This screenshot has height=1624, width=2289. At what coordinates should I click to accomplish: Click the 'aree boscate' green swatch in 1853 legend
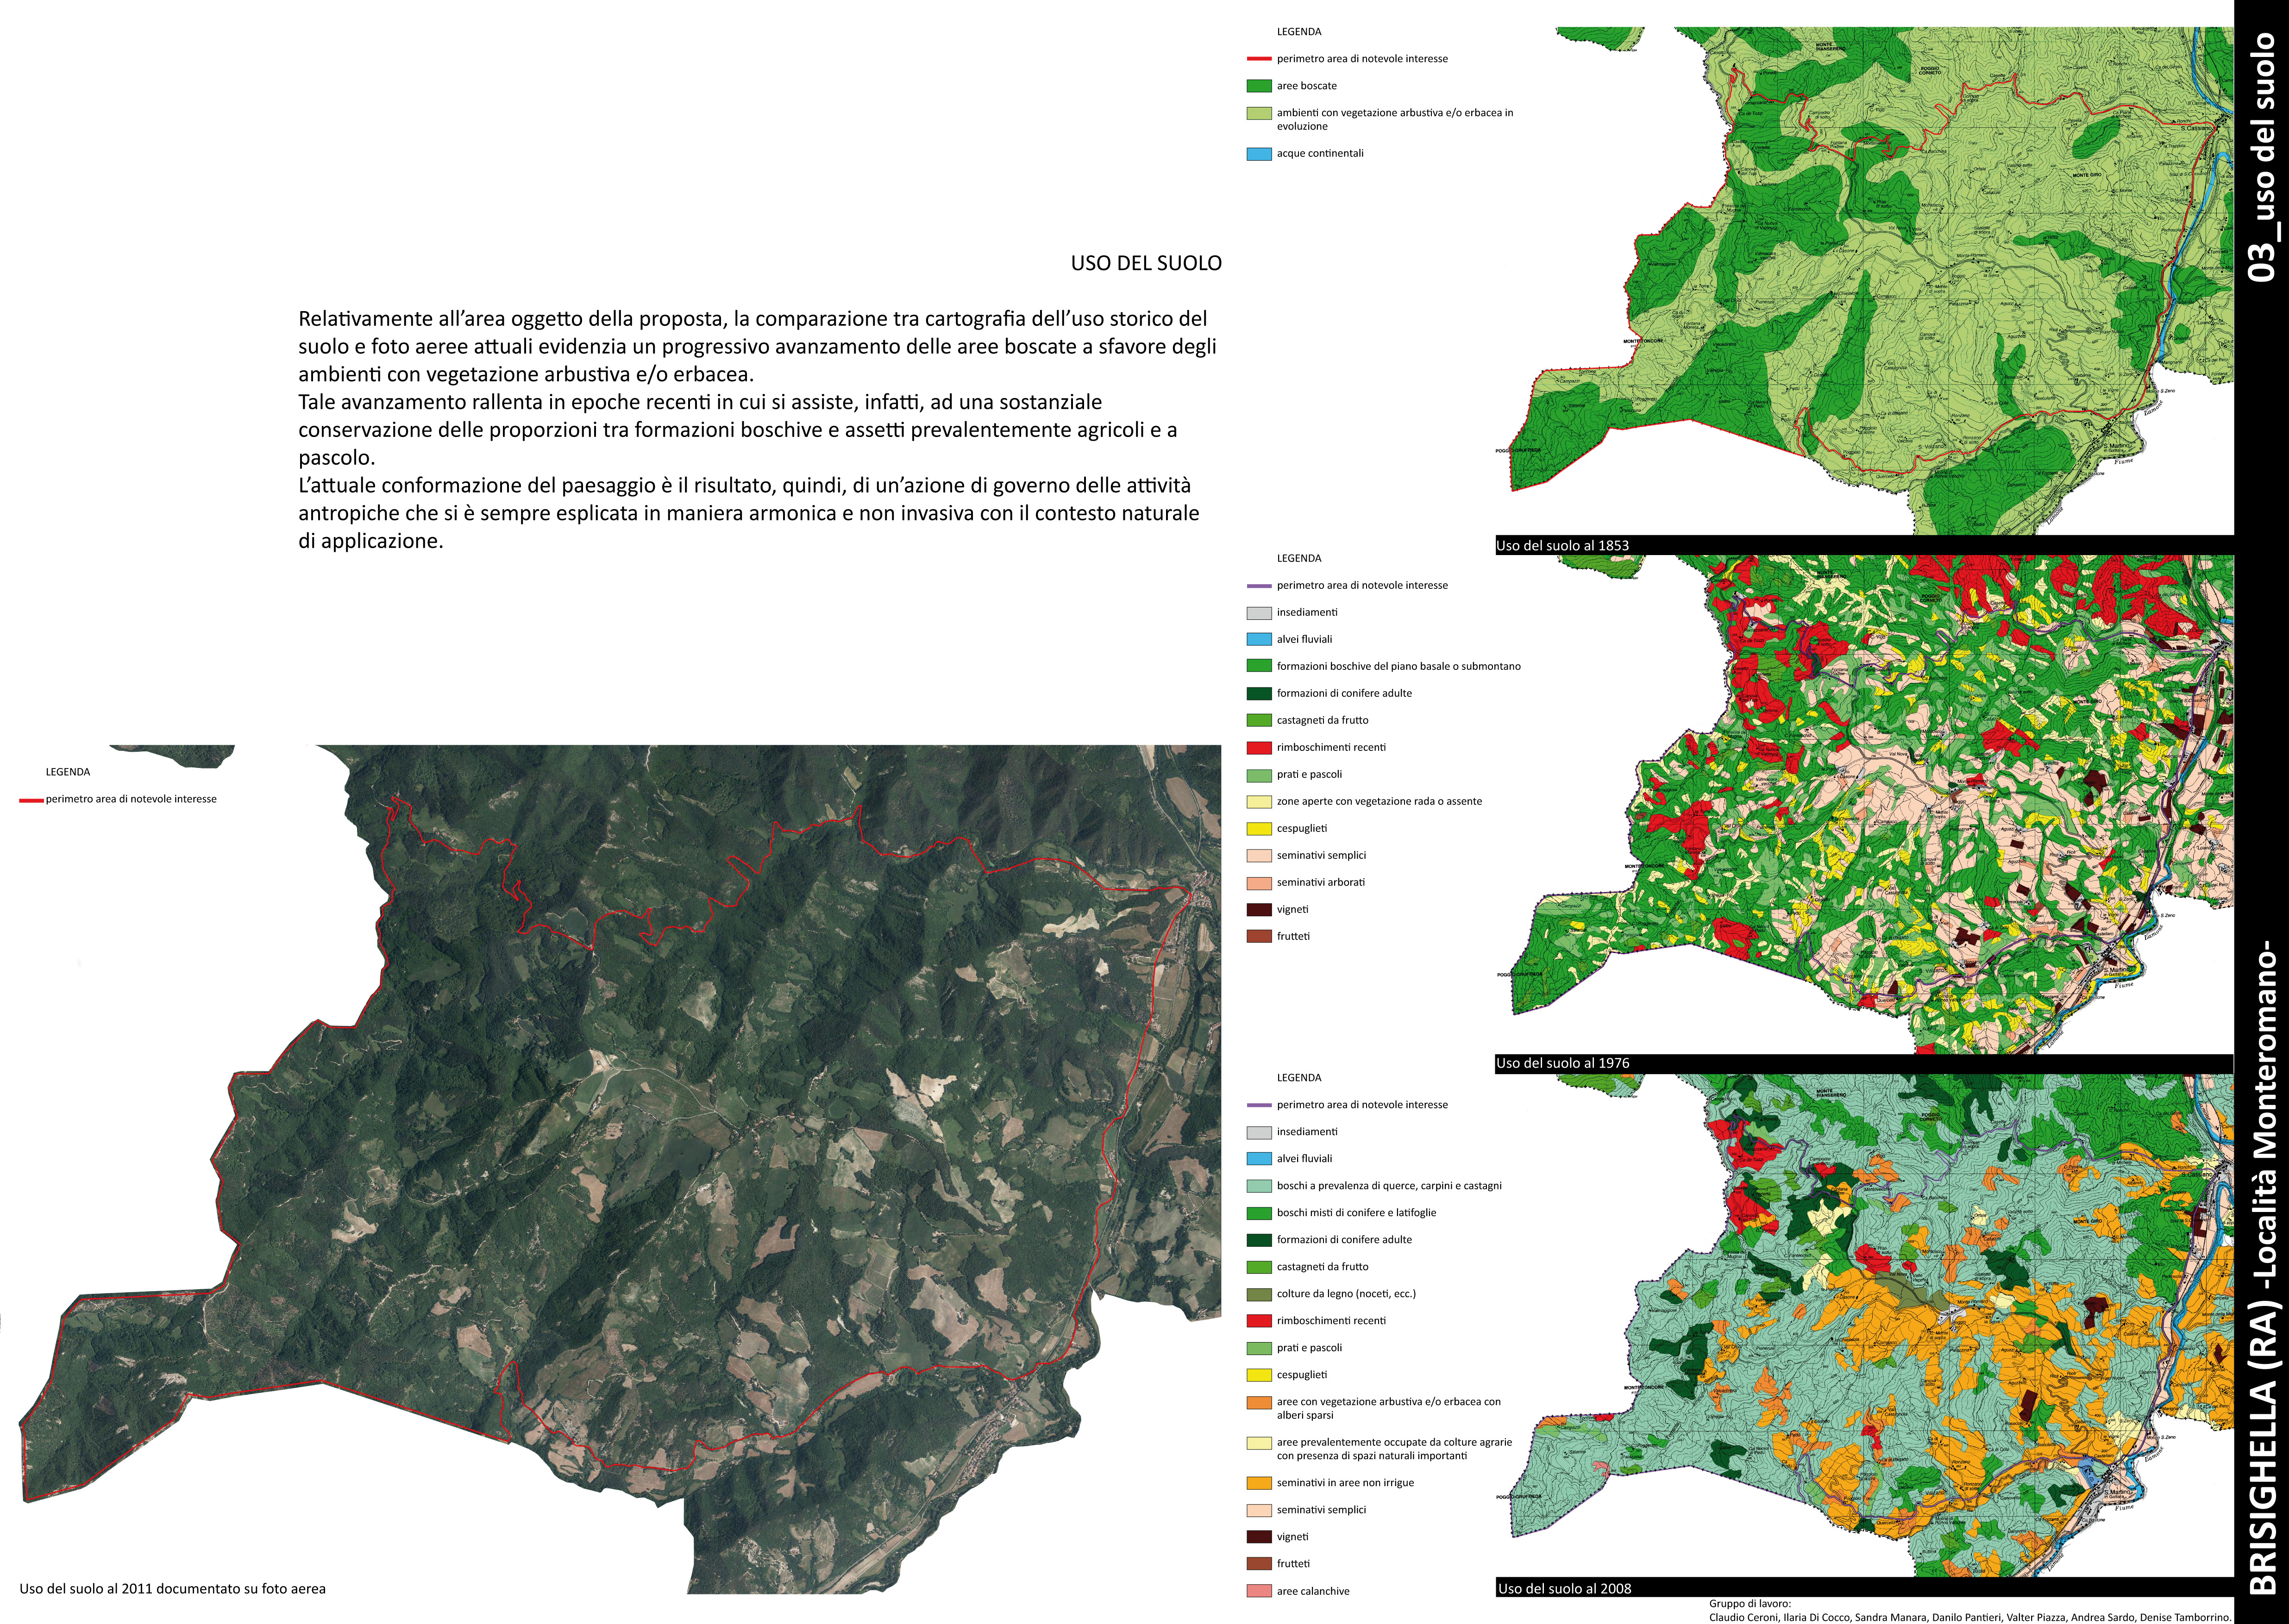[x=1259, y=86]
